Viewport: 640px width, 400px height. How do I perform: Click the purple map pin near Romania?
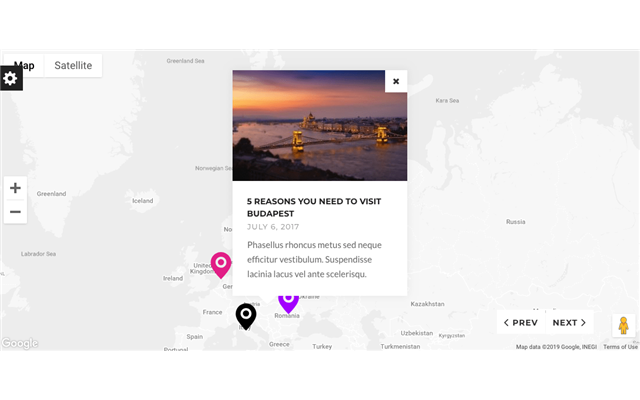288,303
